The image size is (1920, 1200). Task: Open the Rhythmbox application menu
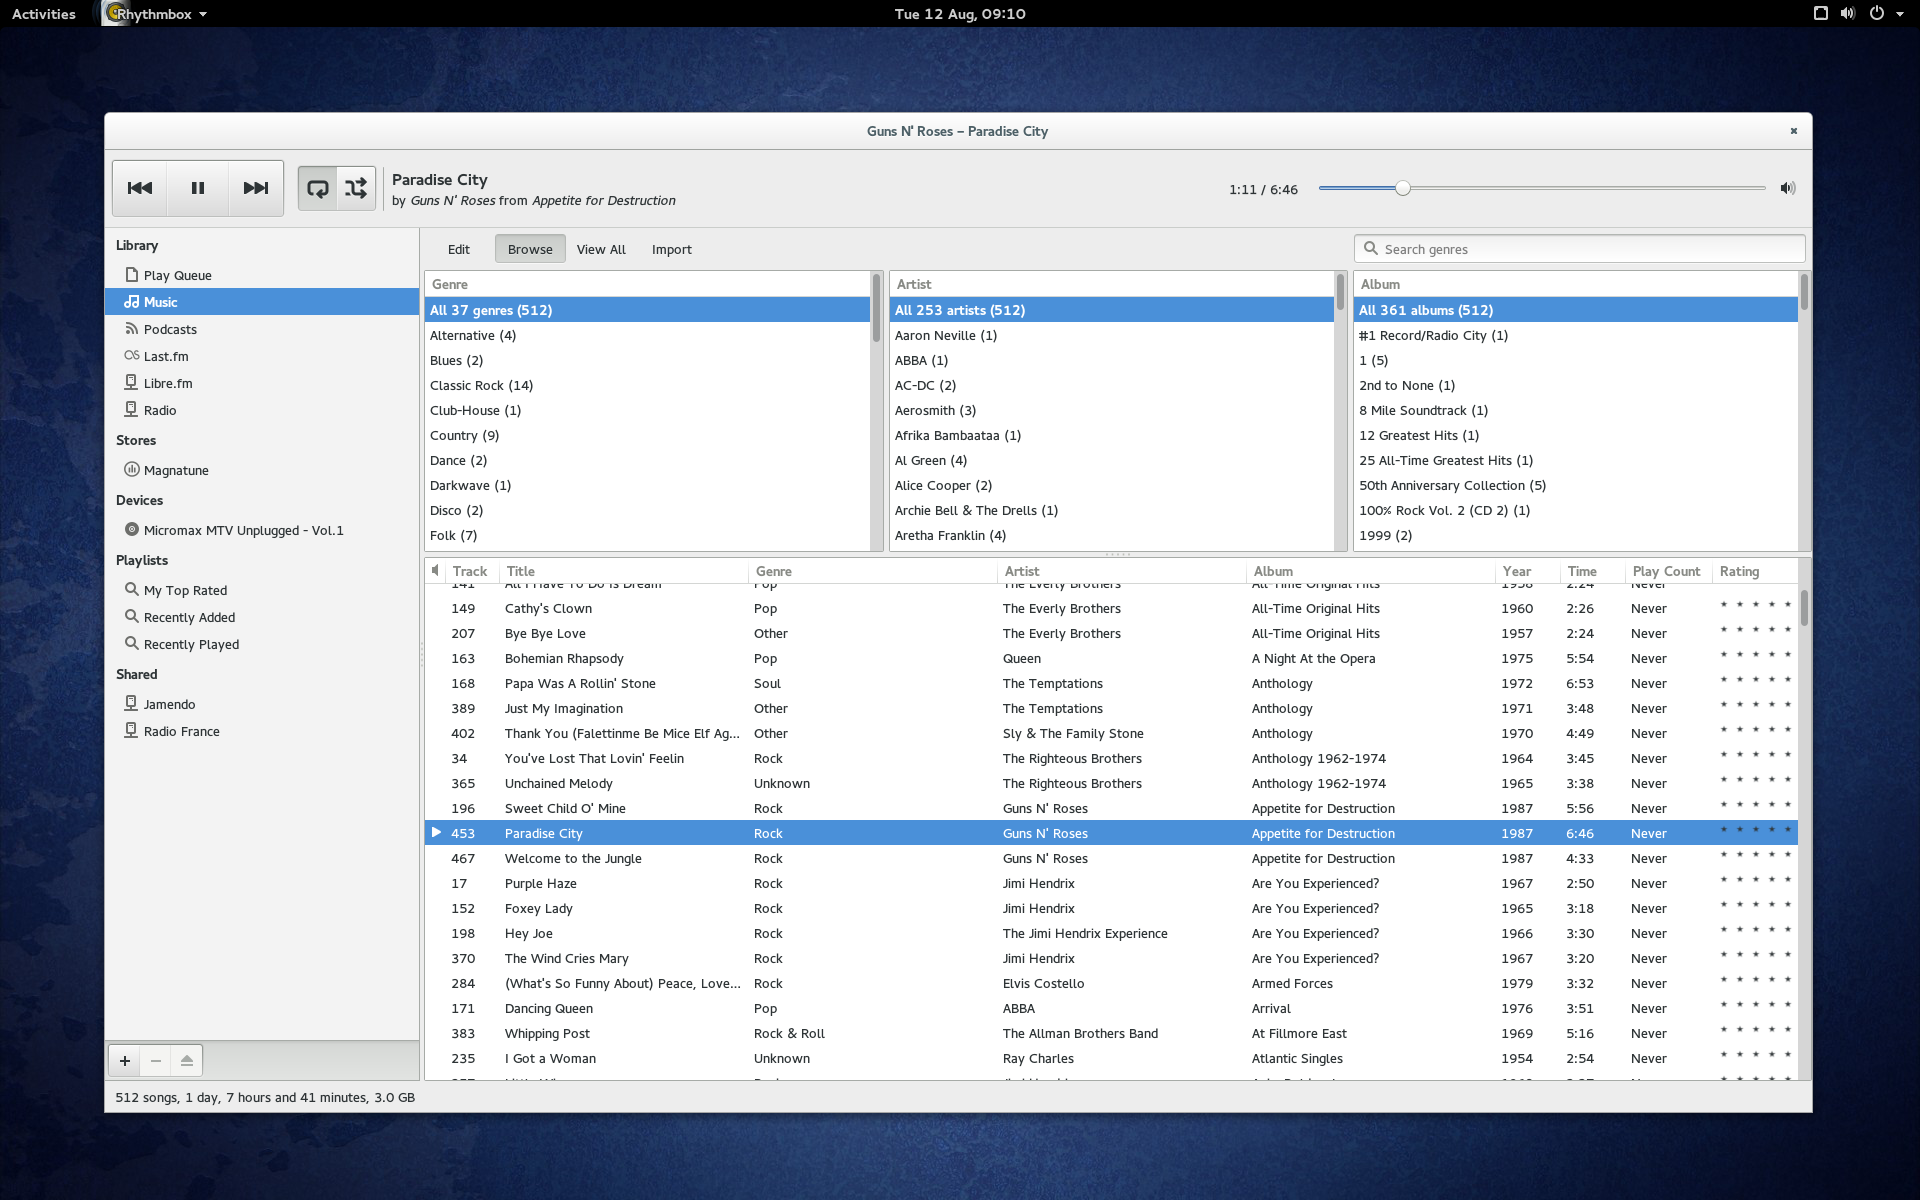click(x=155, y=14)
